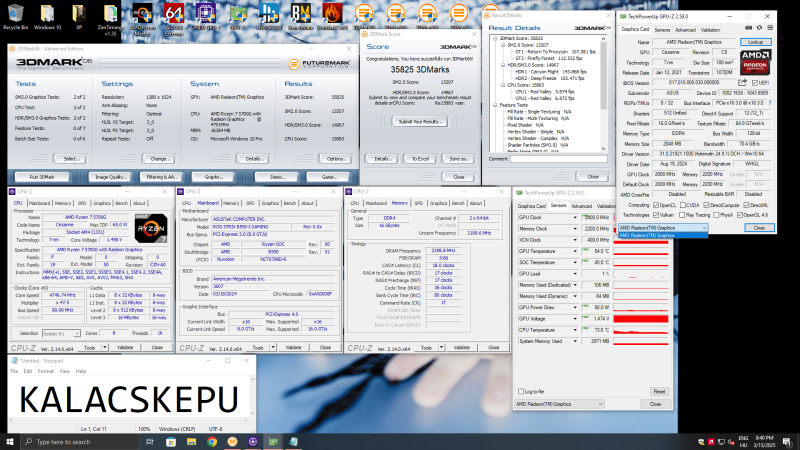Launch the GPU-Z desktop shortcut

tap(237, 16)
